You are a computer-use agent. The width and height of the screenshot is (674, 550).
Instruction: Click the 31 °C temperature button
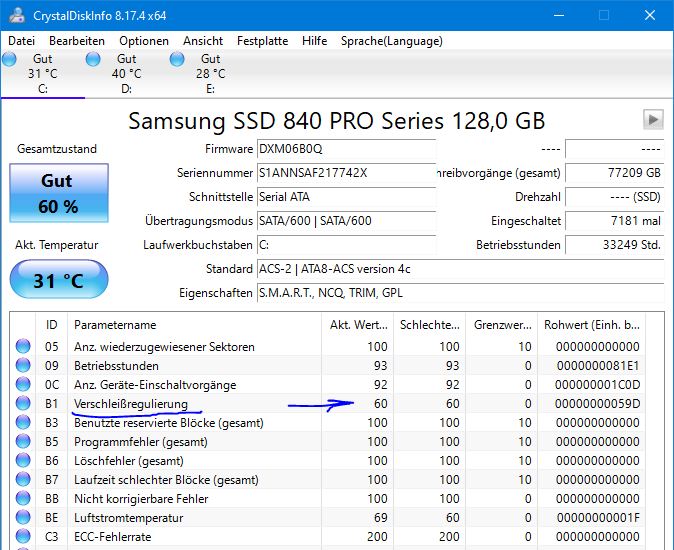click(59, 279)
